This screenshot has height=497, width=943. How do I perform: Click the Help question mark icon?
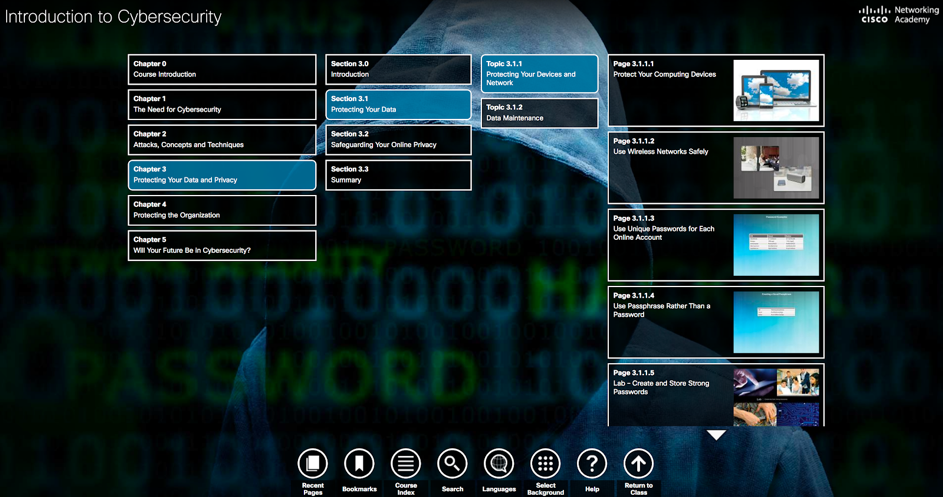(x=592, y=463)
